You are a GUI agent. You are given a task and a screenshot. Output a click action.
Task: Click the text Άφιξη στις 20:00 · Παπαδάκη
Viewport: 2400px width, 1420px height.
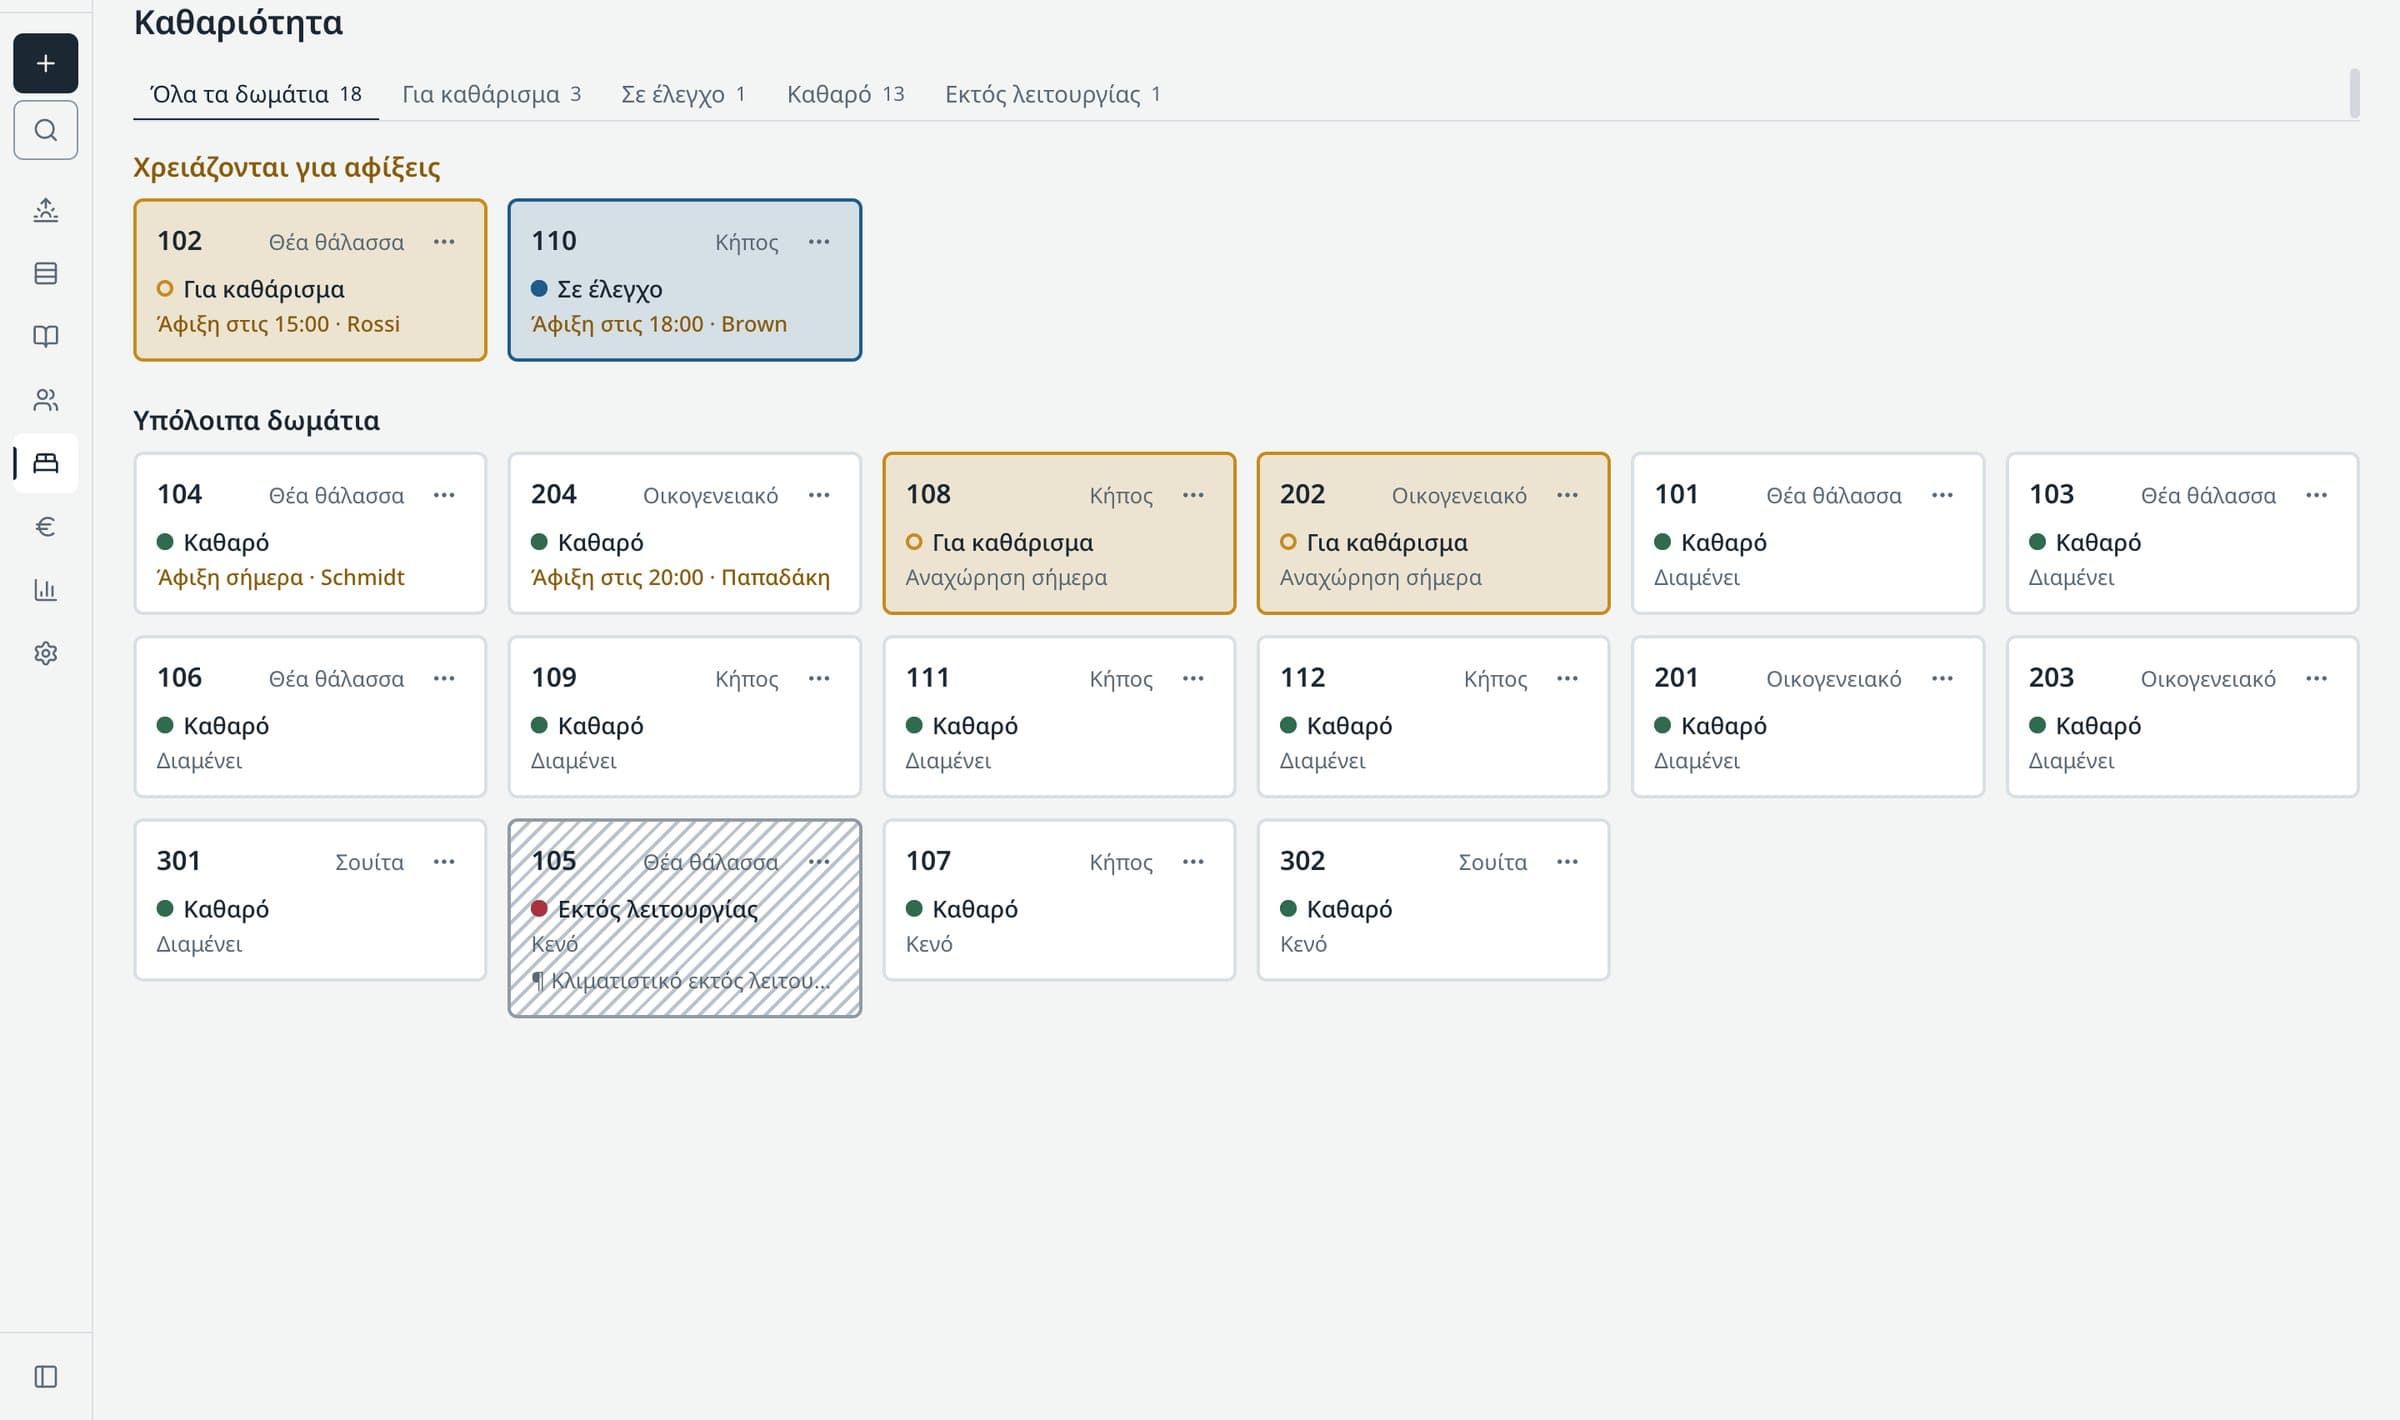pos(681,578)
